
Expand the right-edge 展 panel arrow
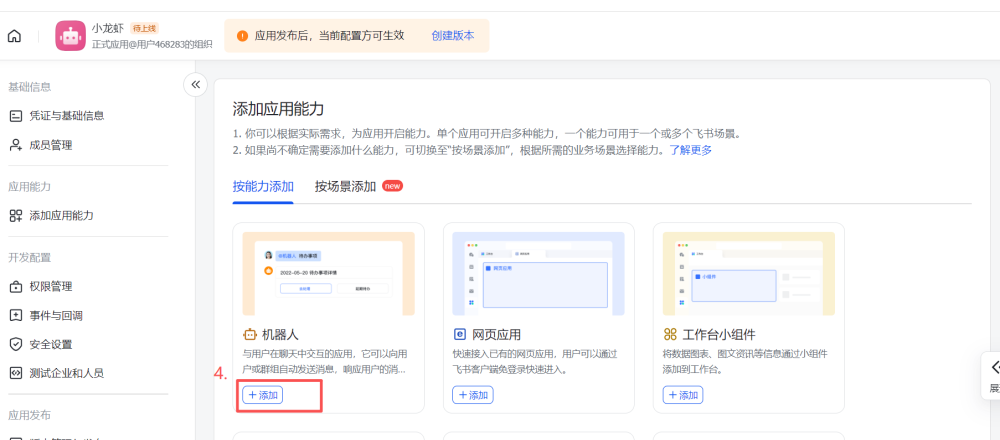click(x=994, y=368)
